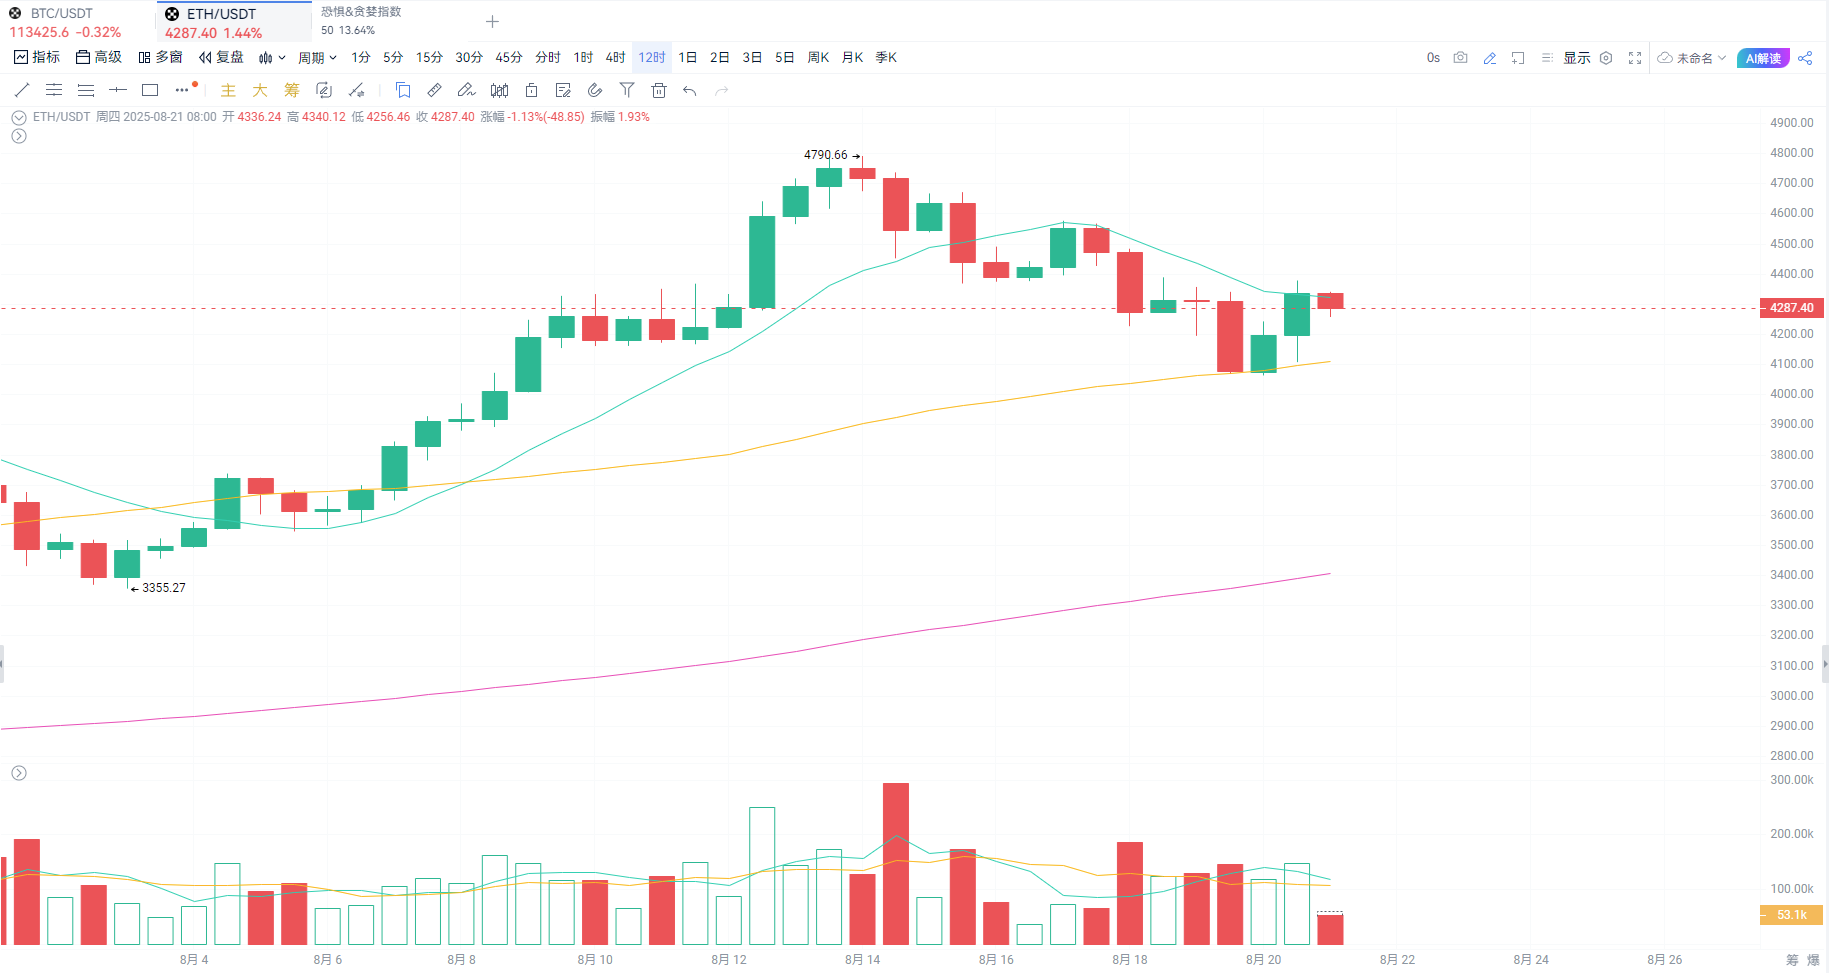
Task: Take a chart screenshot with camera icon
Action: pyautogui.click(x=1460, y=58)
